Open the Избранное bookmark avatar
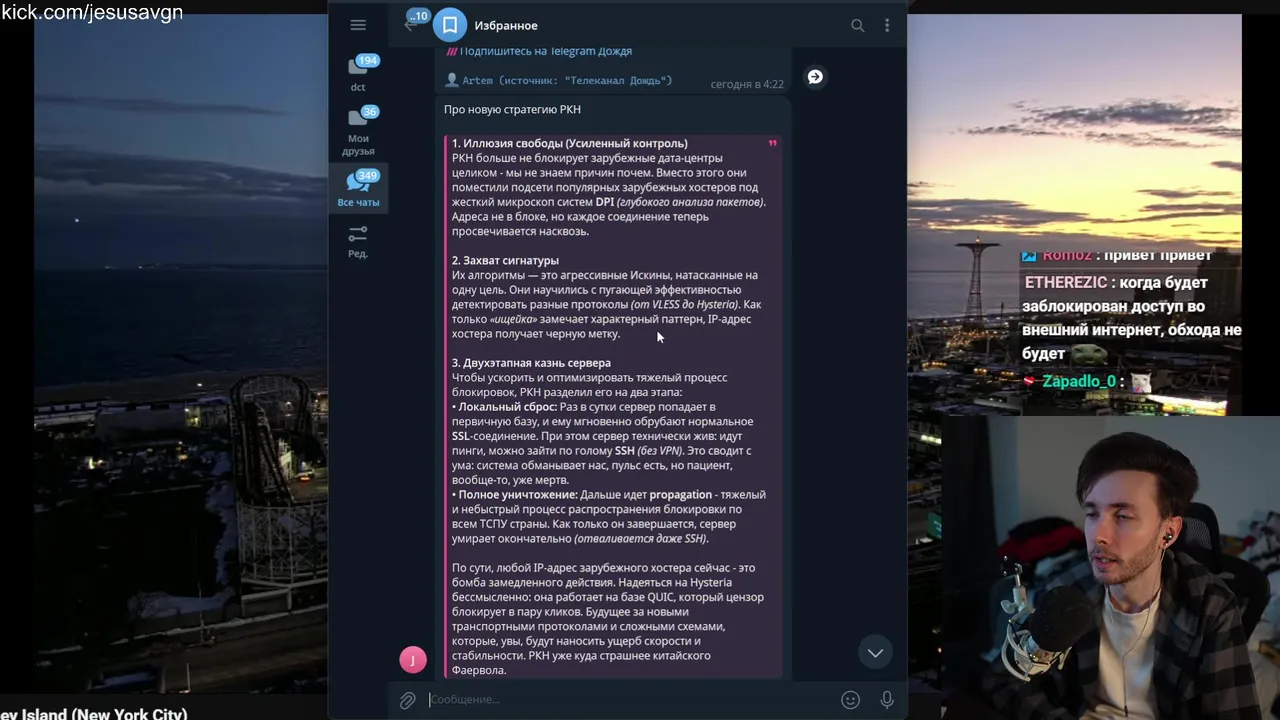 (450, 25)
